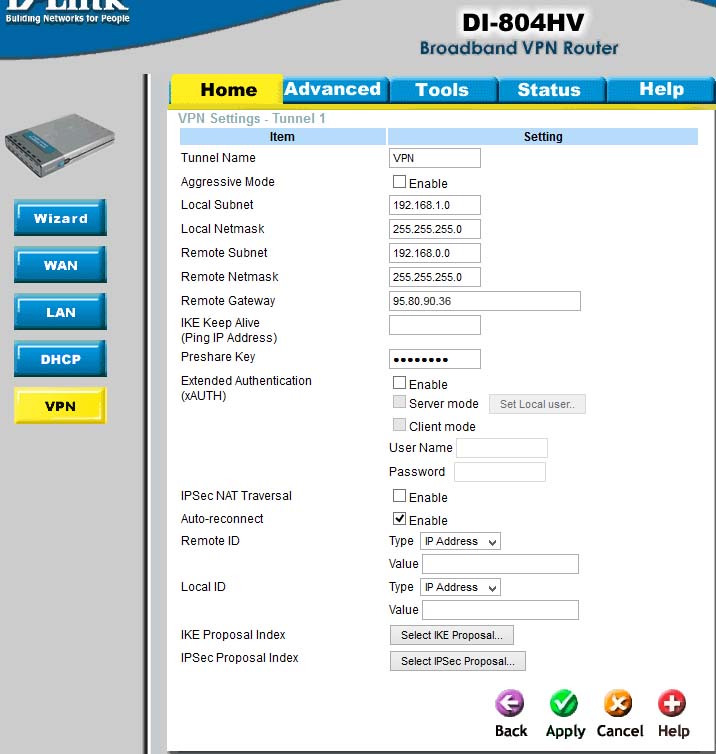Click the router device image
The width and height of the screenshot is (716, 754).
point(60,146)
